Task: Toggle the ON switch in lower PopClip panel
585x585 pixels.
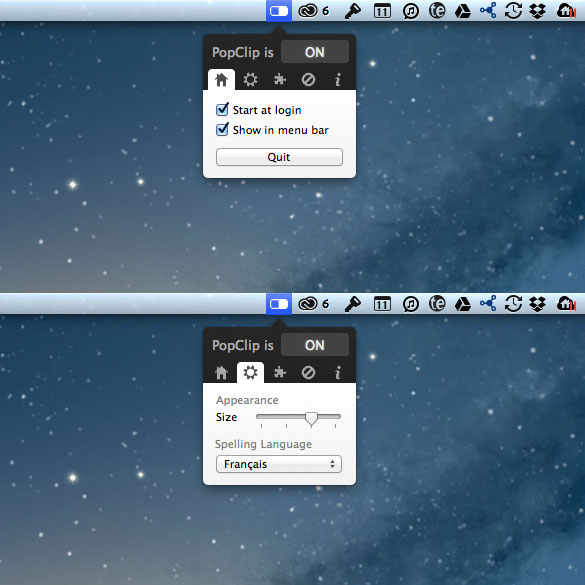Action: point(315,345)
